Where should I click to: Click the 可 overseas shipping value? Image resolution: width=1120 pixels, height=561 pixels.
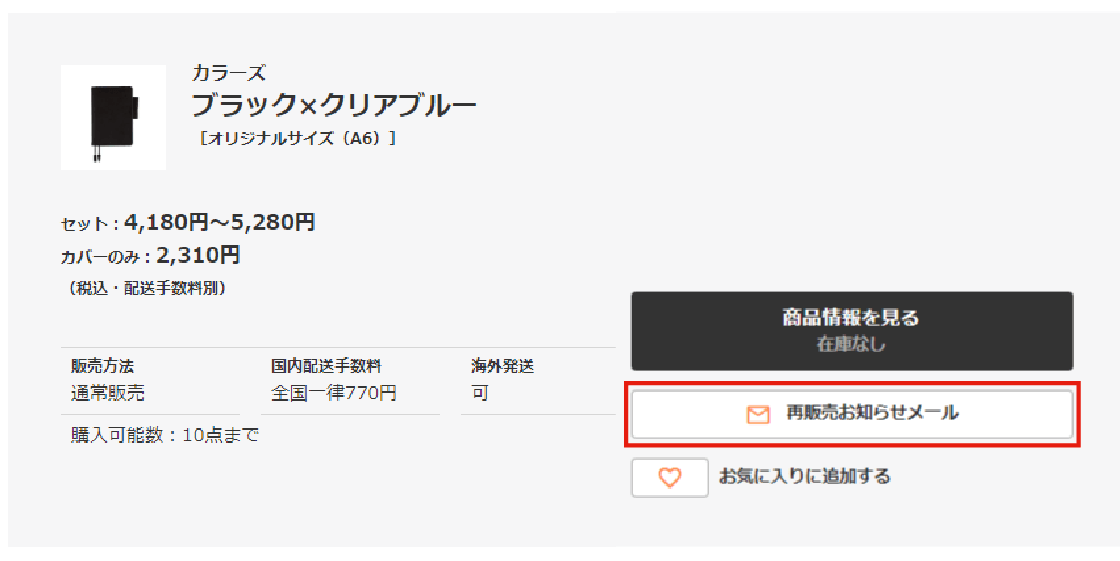pyautogui.click(x=480, y=393)
